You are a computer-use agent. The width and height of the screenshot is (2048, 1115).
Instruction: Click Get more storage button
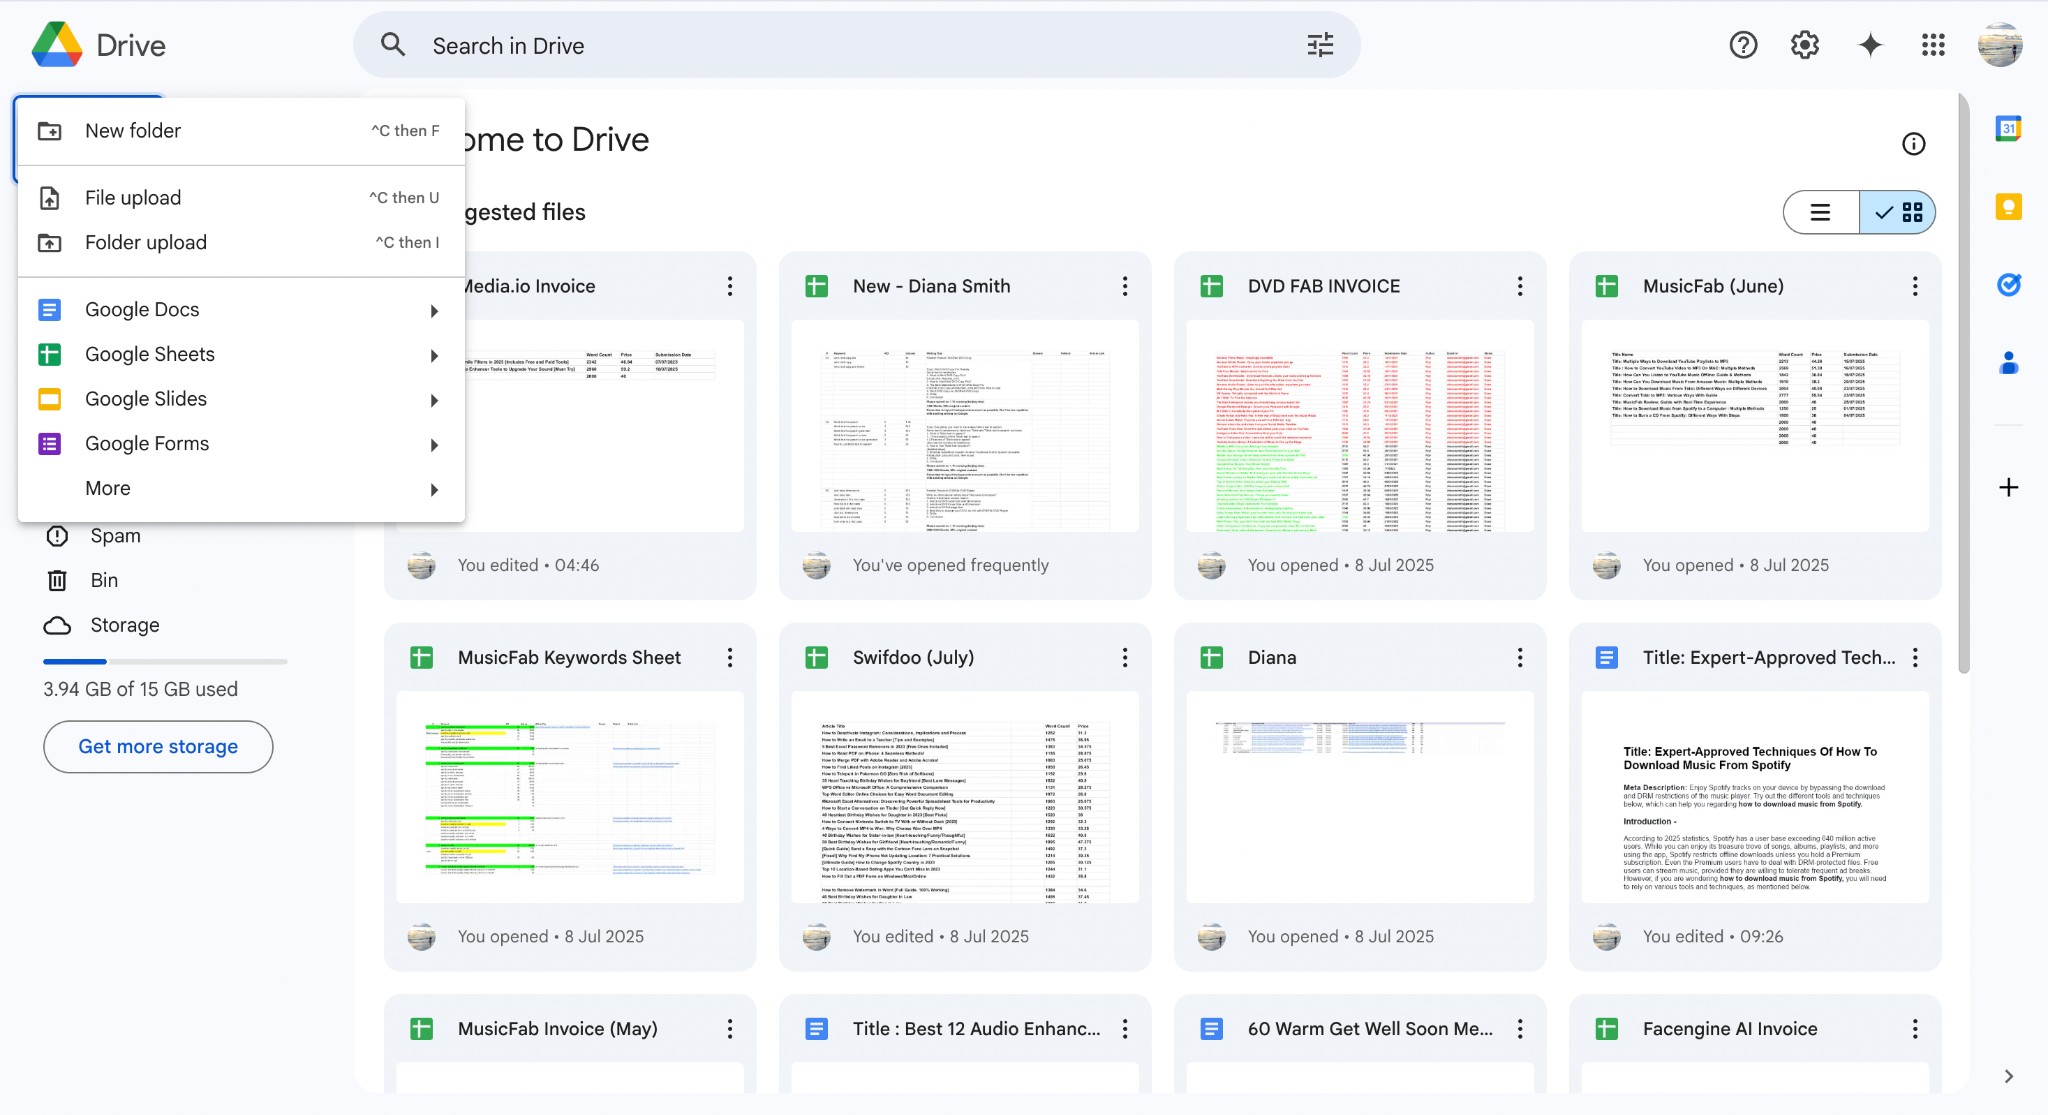click(x=158, y=747)
